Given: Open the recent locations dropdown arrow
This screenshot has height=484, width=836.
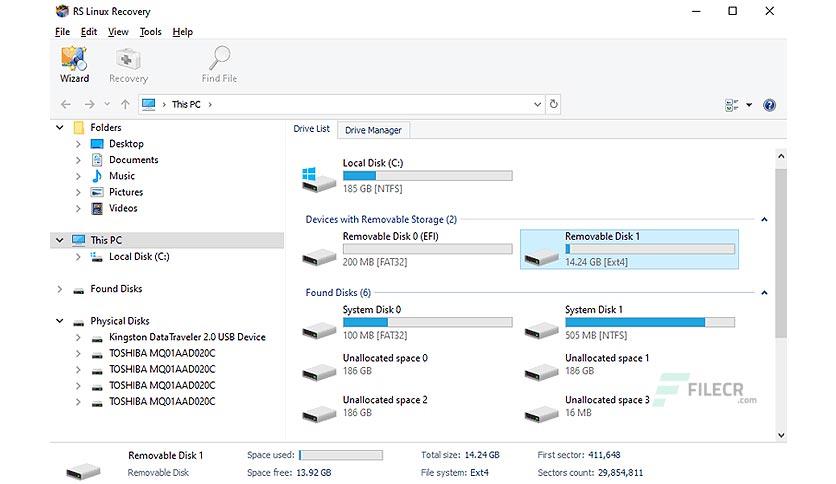Looking at the screenshot, I should click(107, 104).
